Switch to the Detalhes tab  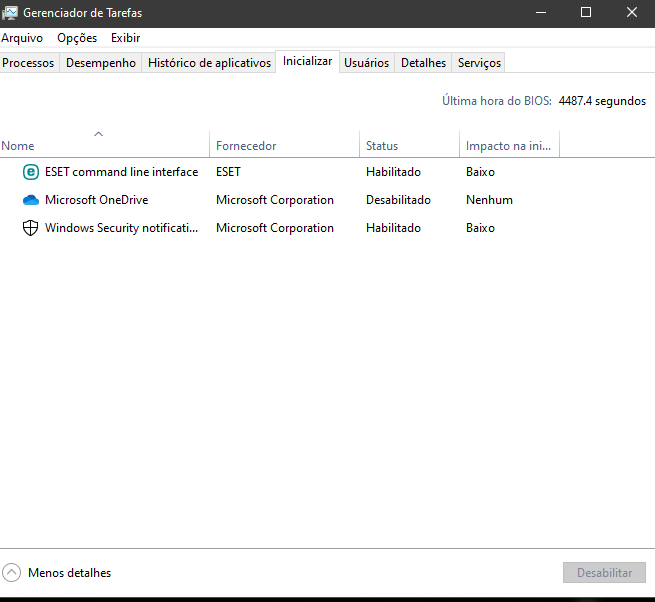pos(424,63)
